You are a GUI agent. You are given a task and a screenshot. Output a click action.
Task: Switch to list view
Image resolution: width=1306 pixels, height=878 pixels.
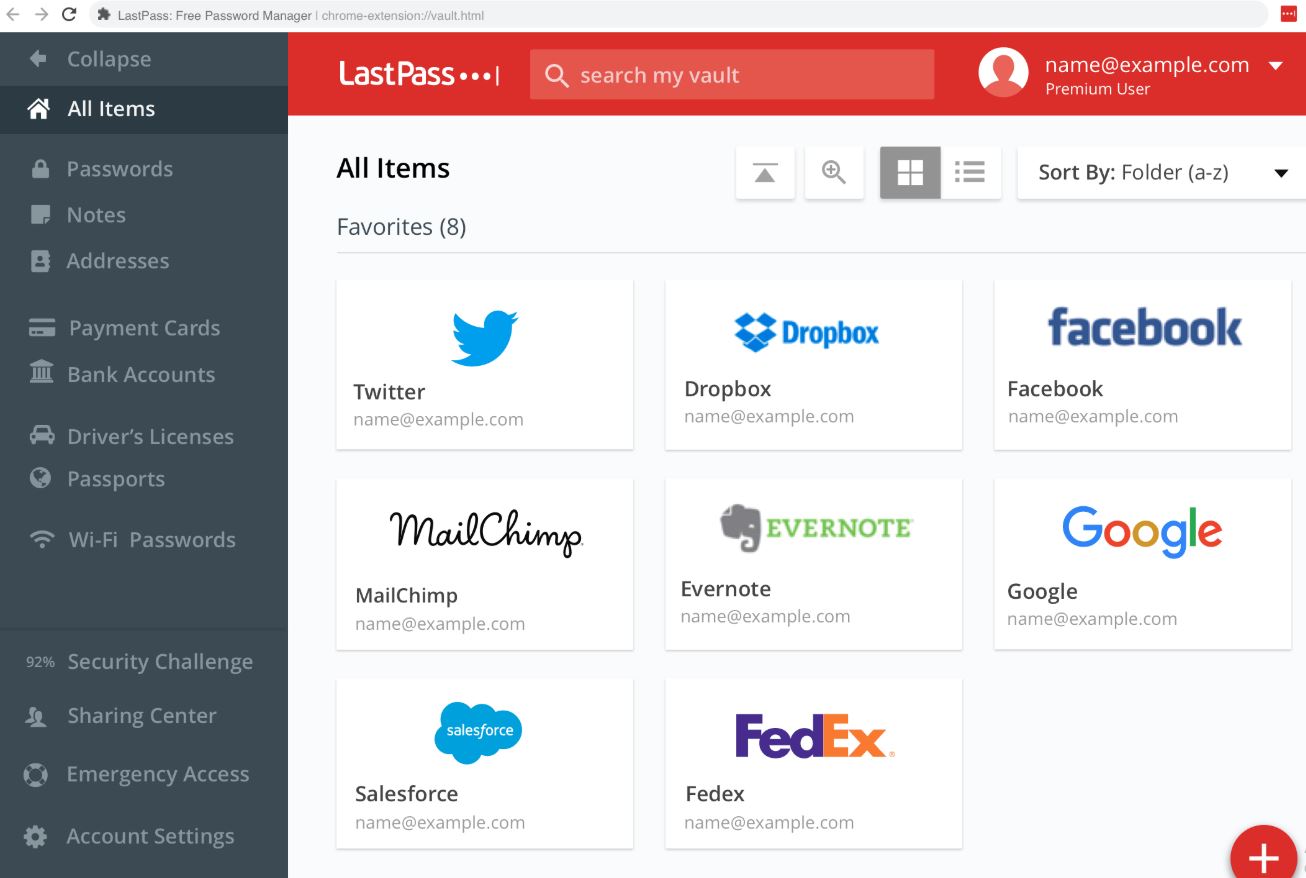point(970,173)
